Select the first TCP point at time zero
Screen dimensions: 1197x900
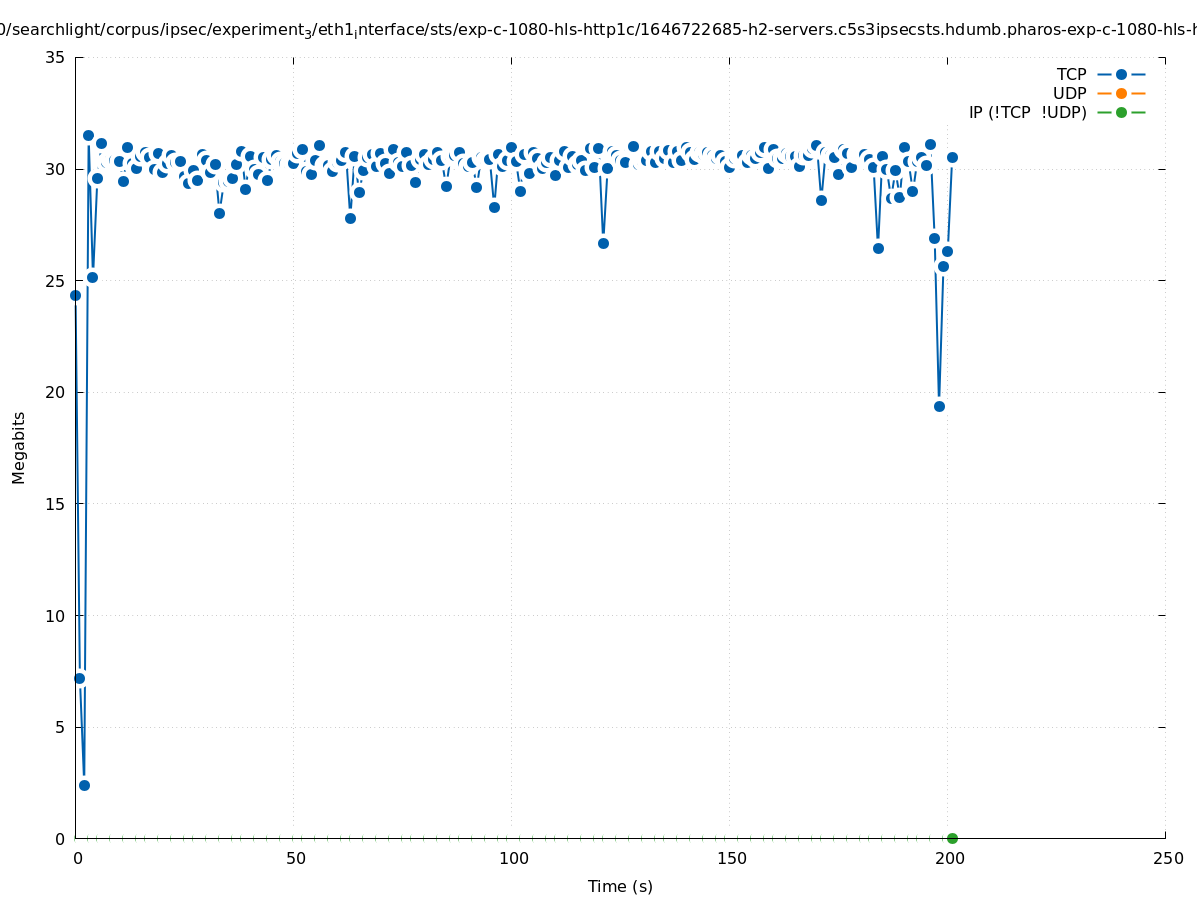[x=75, y=295]
